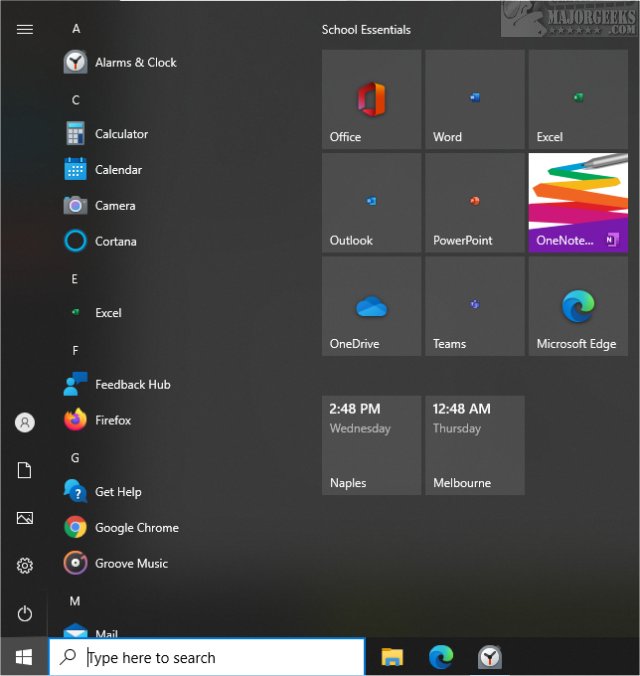Open the Camera app
640x676 pixels.
[x=100, y=205]
